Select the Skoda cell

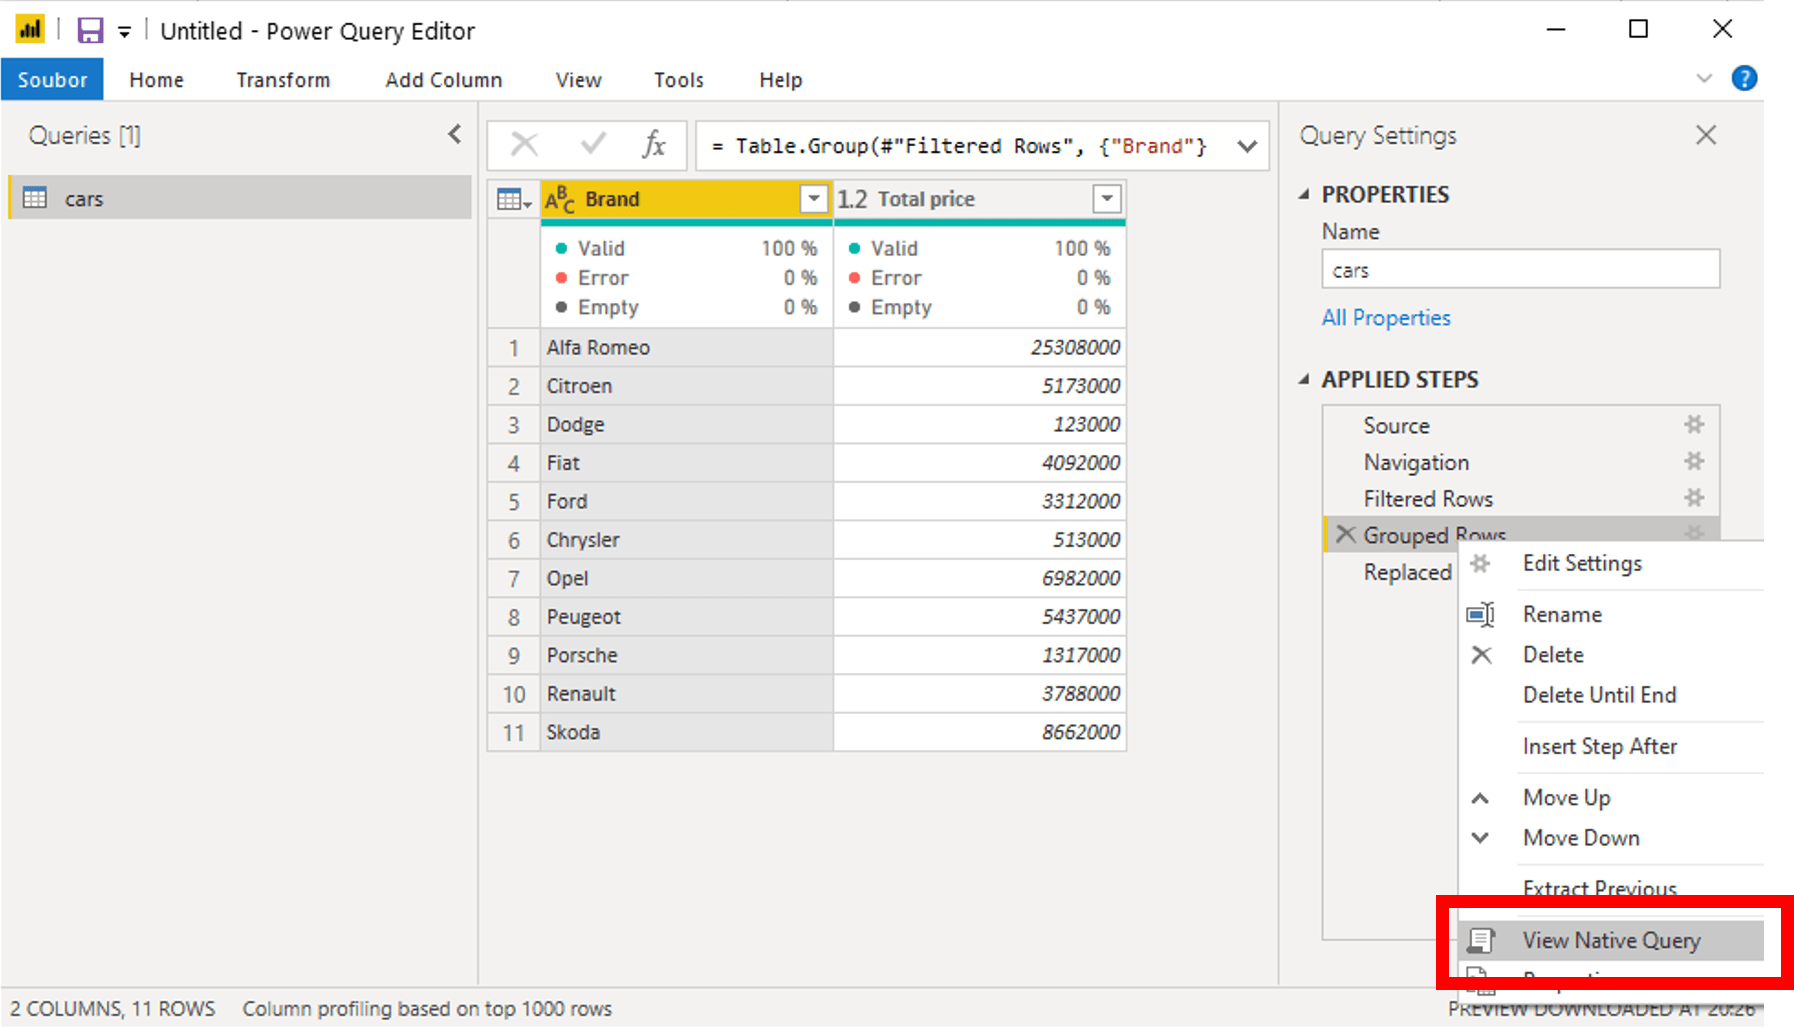point(686,732)
